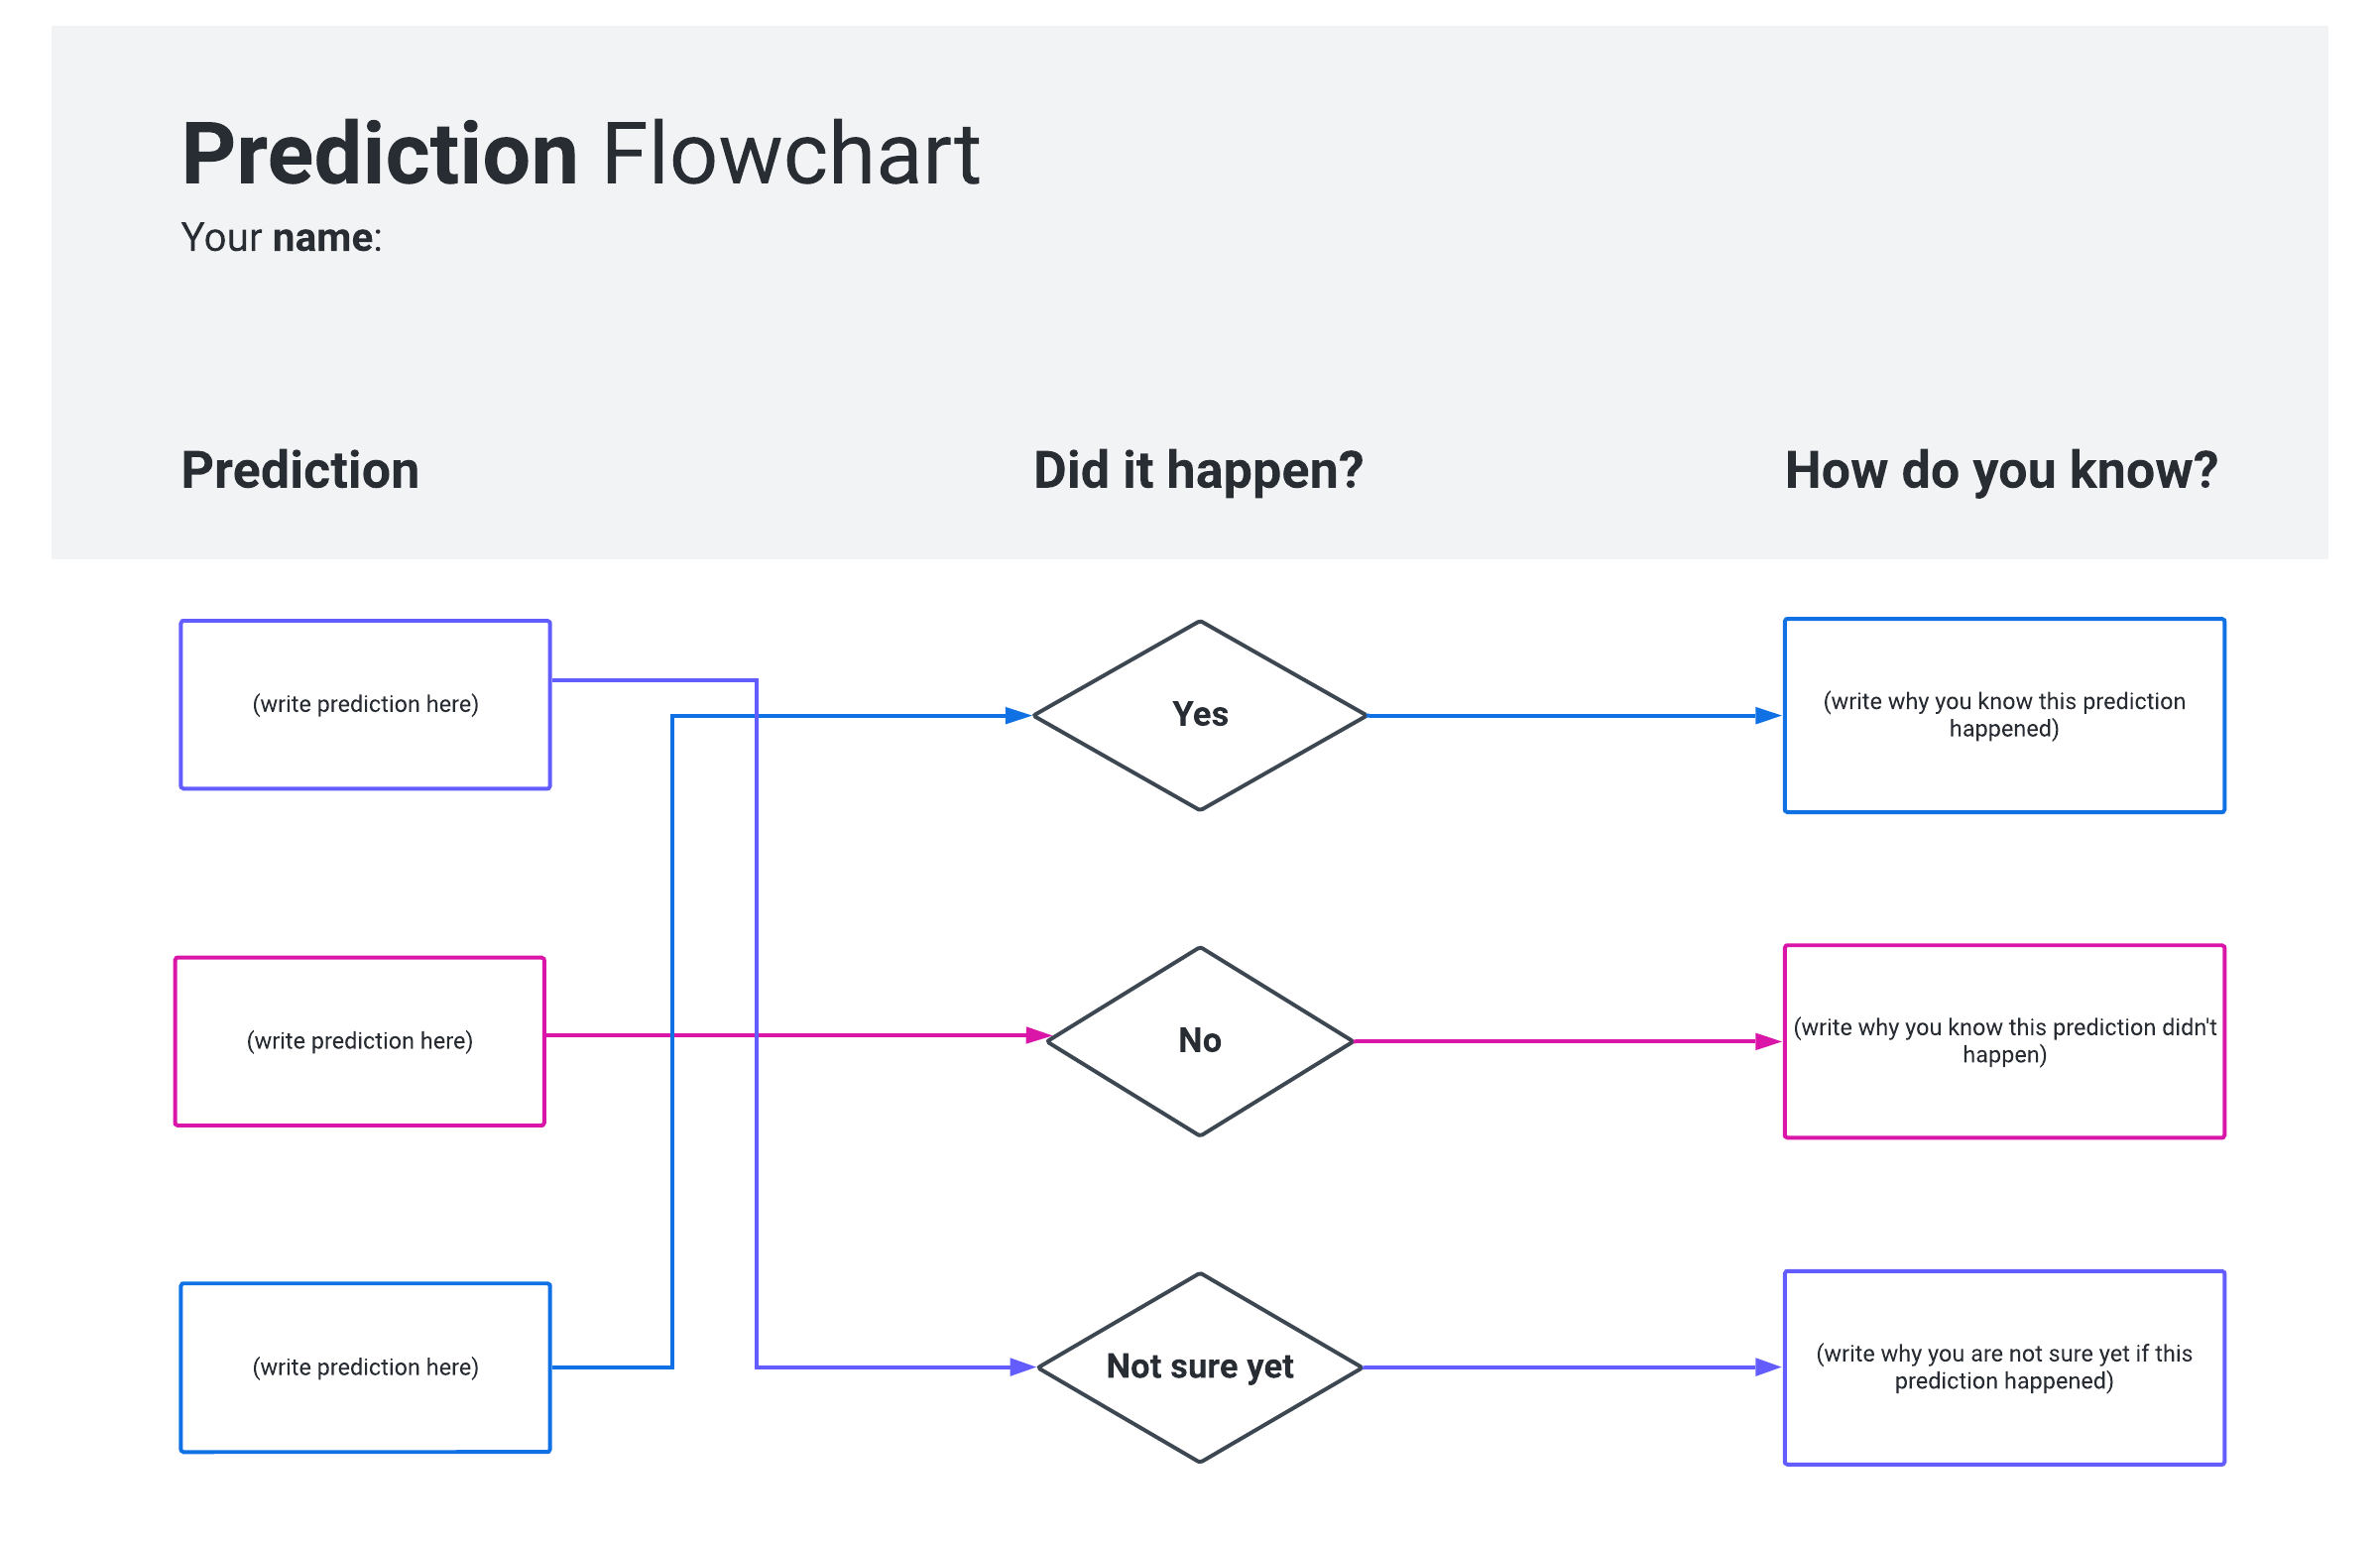This screenshot has width=2380, height=1542.
Task: Click the "Prediction Flowchart" title text
Action: pos(580,155)
